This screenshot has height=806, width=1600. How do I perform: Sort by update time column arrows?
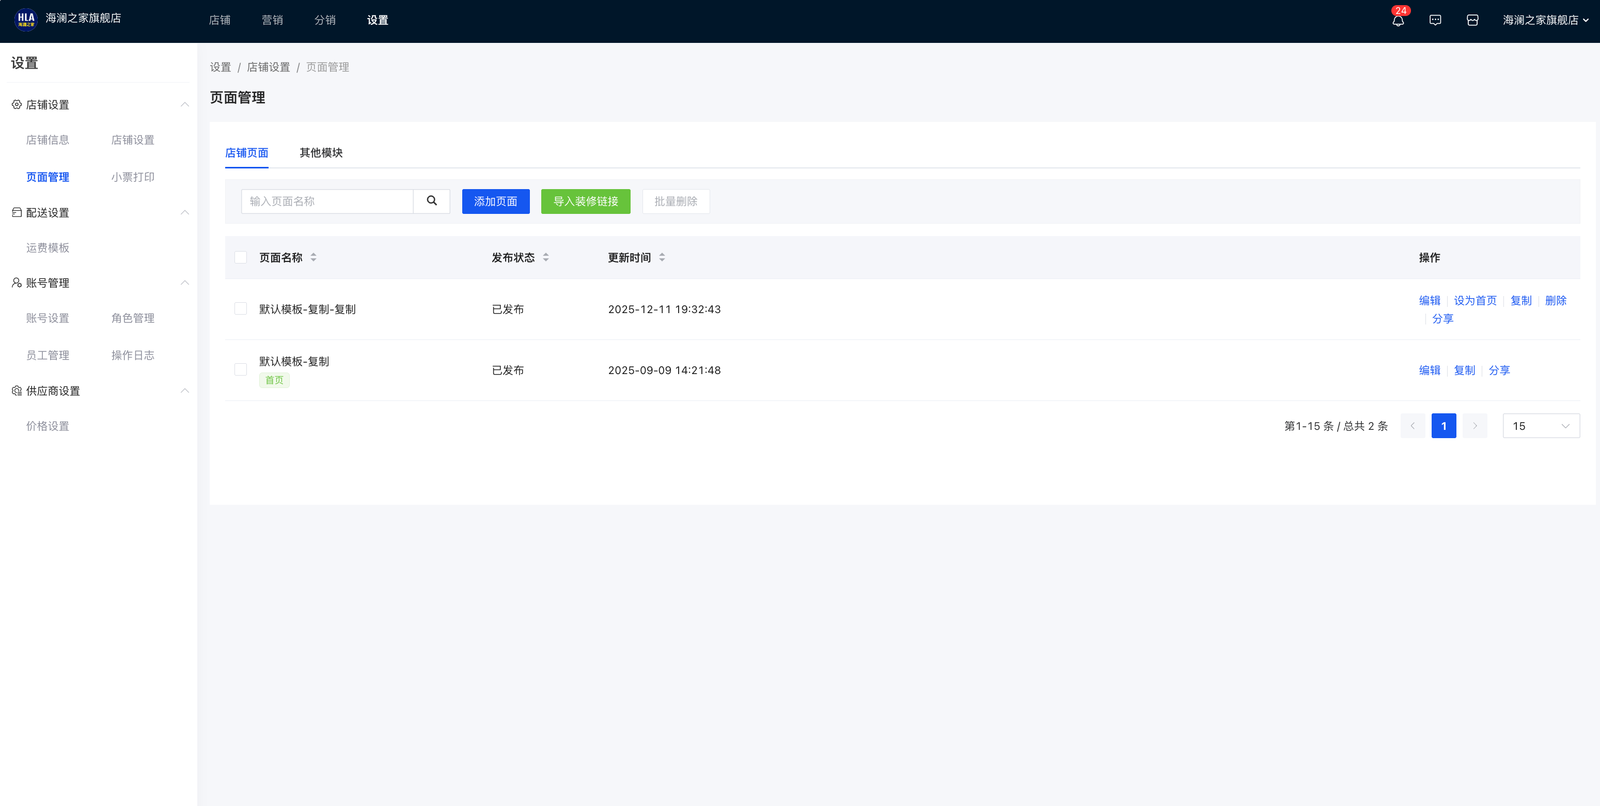point(662,257)
